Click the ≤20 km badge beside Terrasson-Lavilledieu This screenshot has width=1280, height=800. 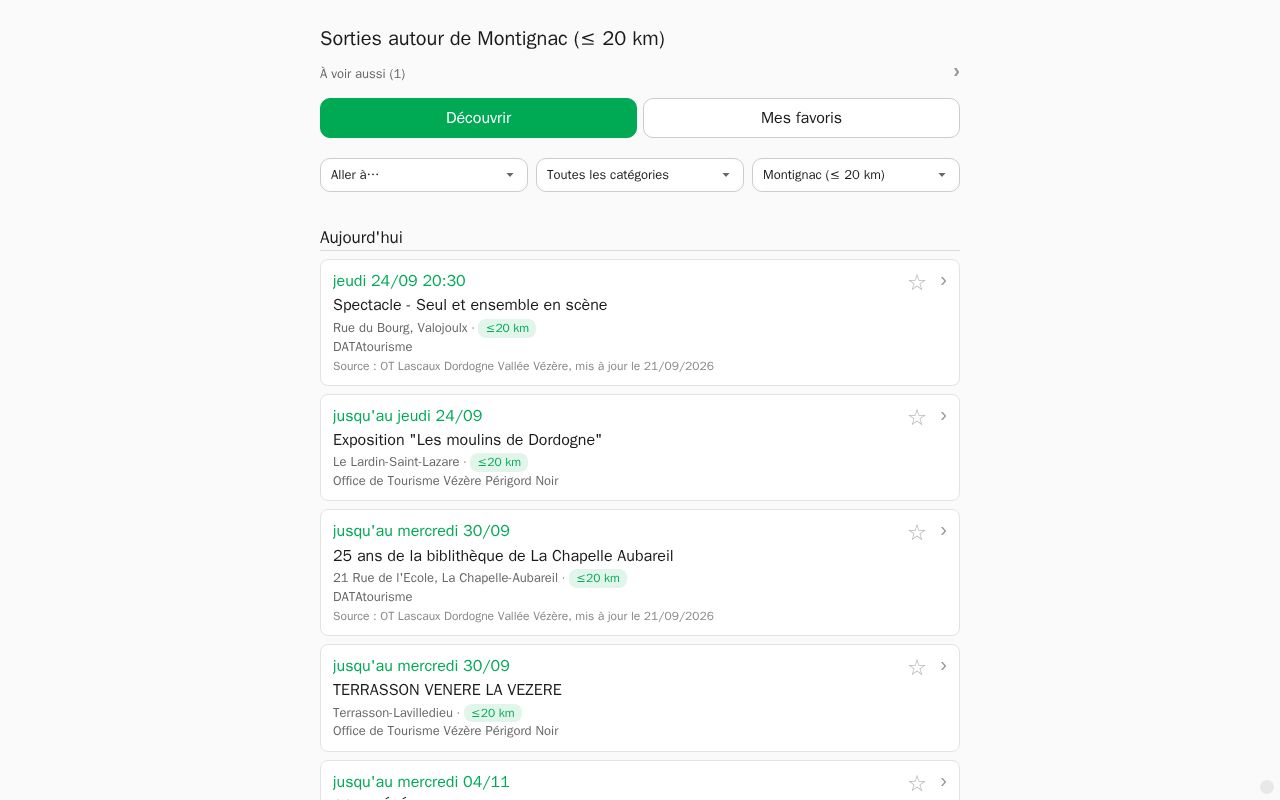[x=493, y=713]
